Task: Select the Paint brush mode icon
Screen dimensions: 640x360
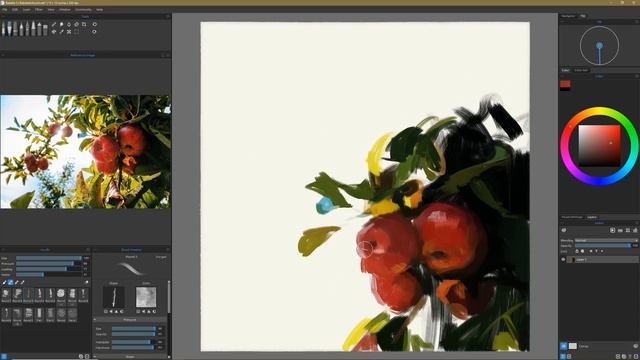Action: (x=4, y=282)
